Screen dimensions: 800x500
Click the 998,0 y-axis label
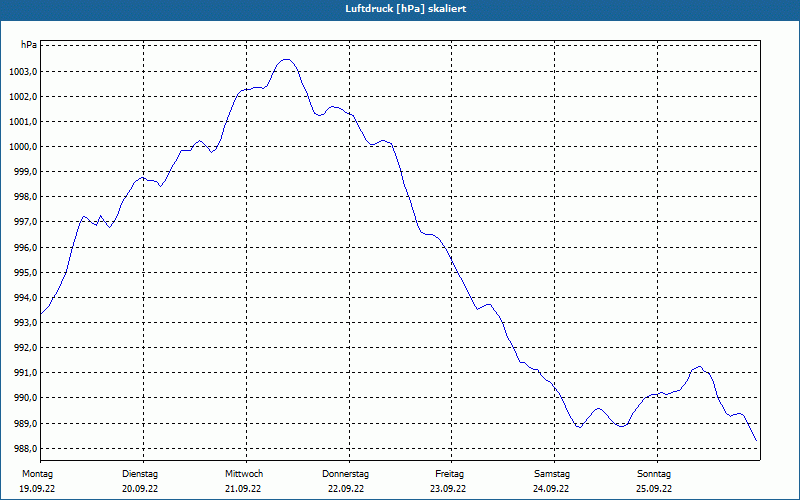point(25,196)
